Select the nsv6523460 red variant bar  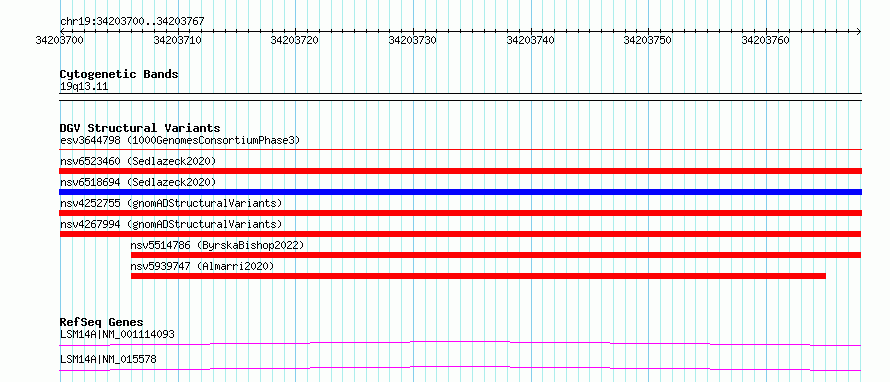(460, 171)
